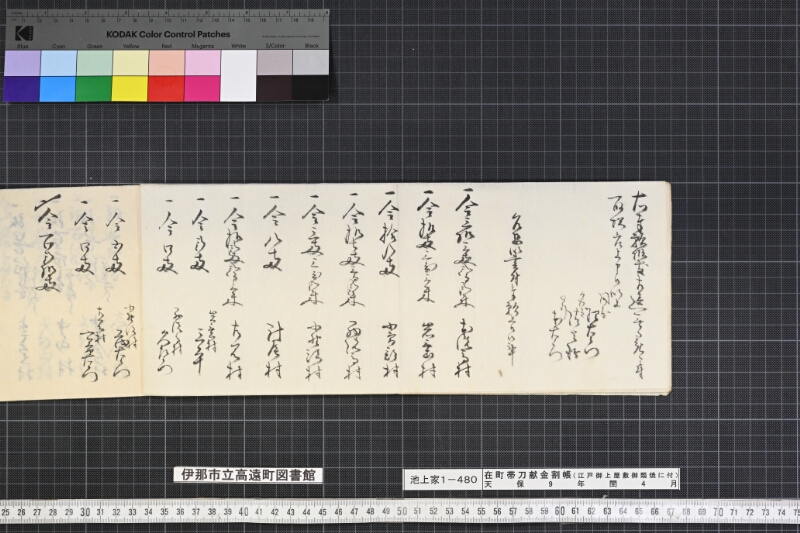This screenshot has width=800, height=533.
Task: Click the "KODAK Color Control Patches" title
Action: (x=168, y=34)
